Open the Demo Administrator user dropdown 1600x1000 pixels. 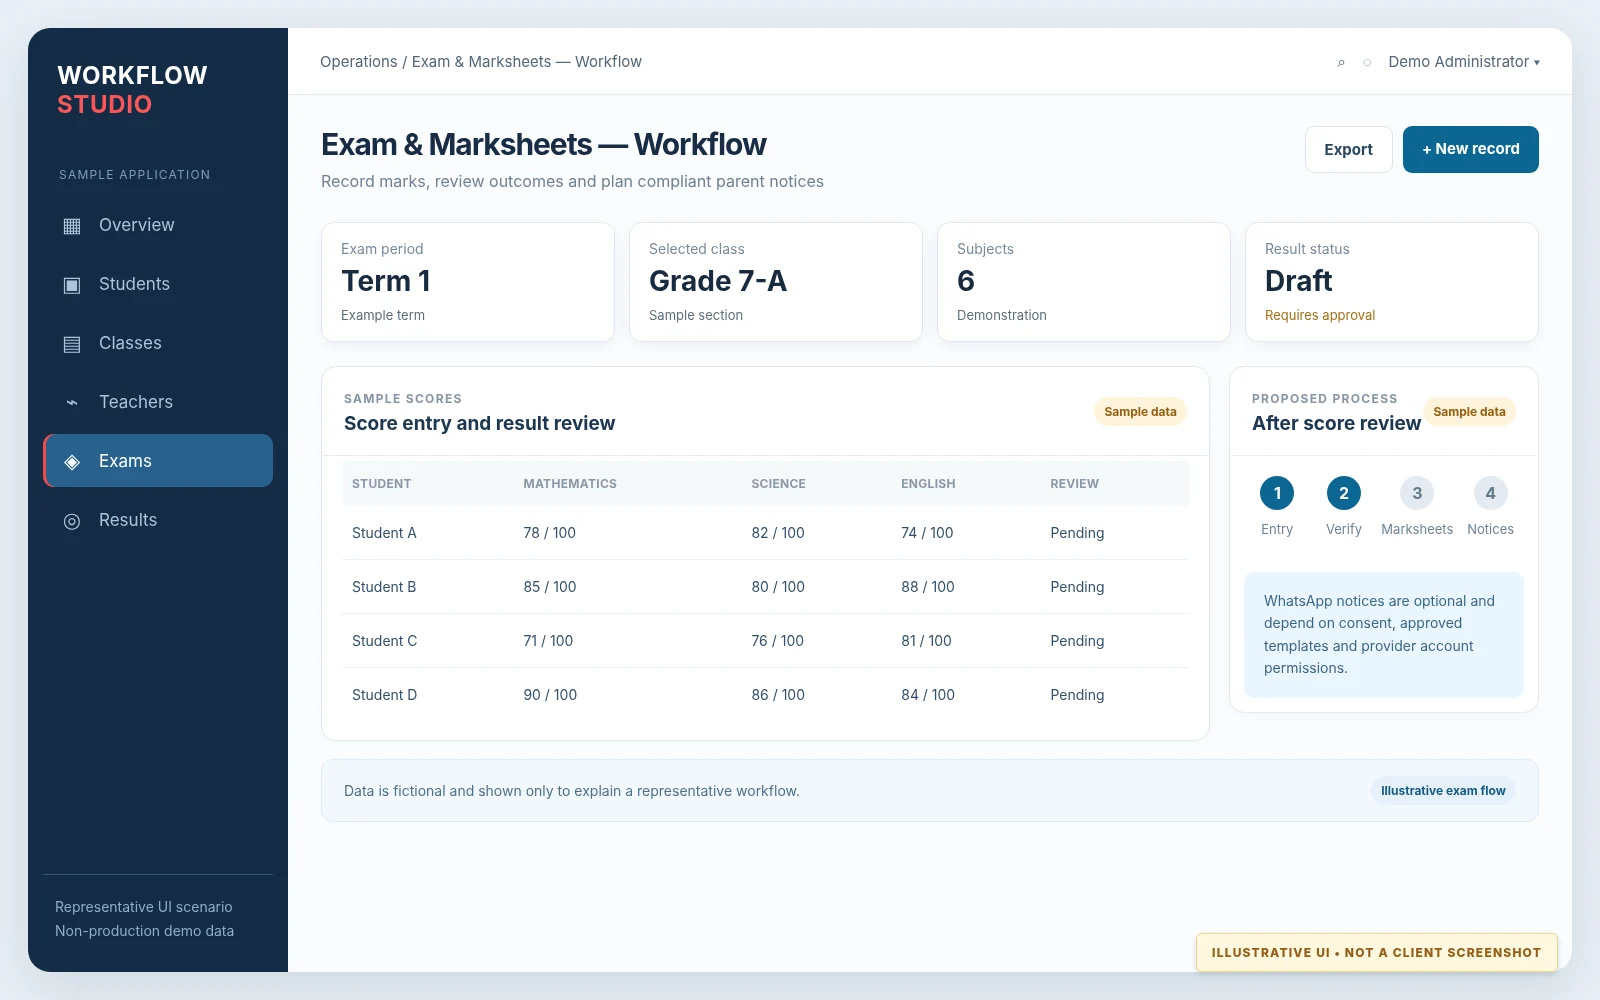[1464, 62]
